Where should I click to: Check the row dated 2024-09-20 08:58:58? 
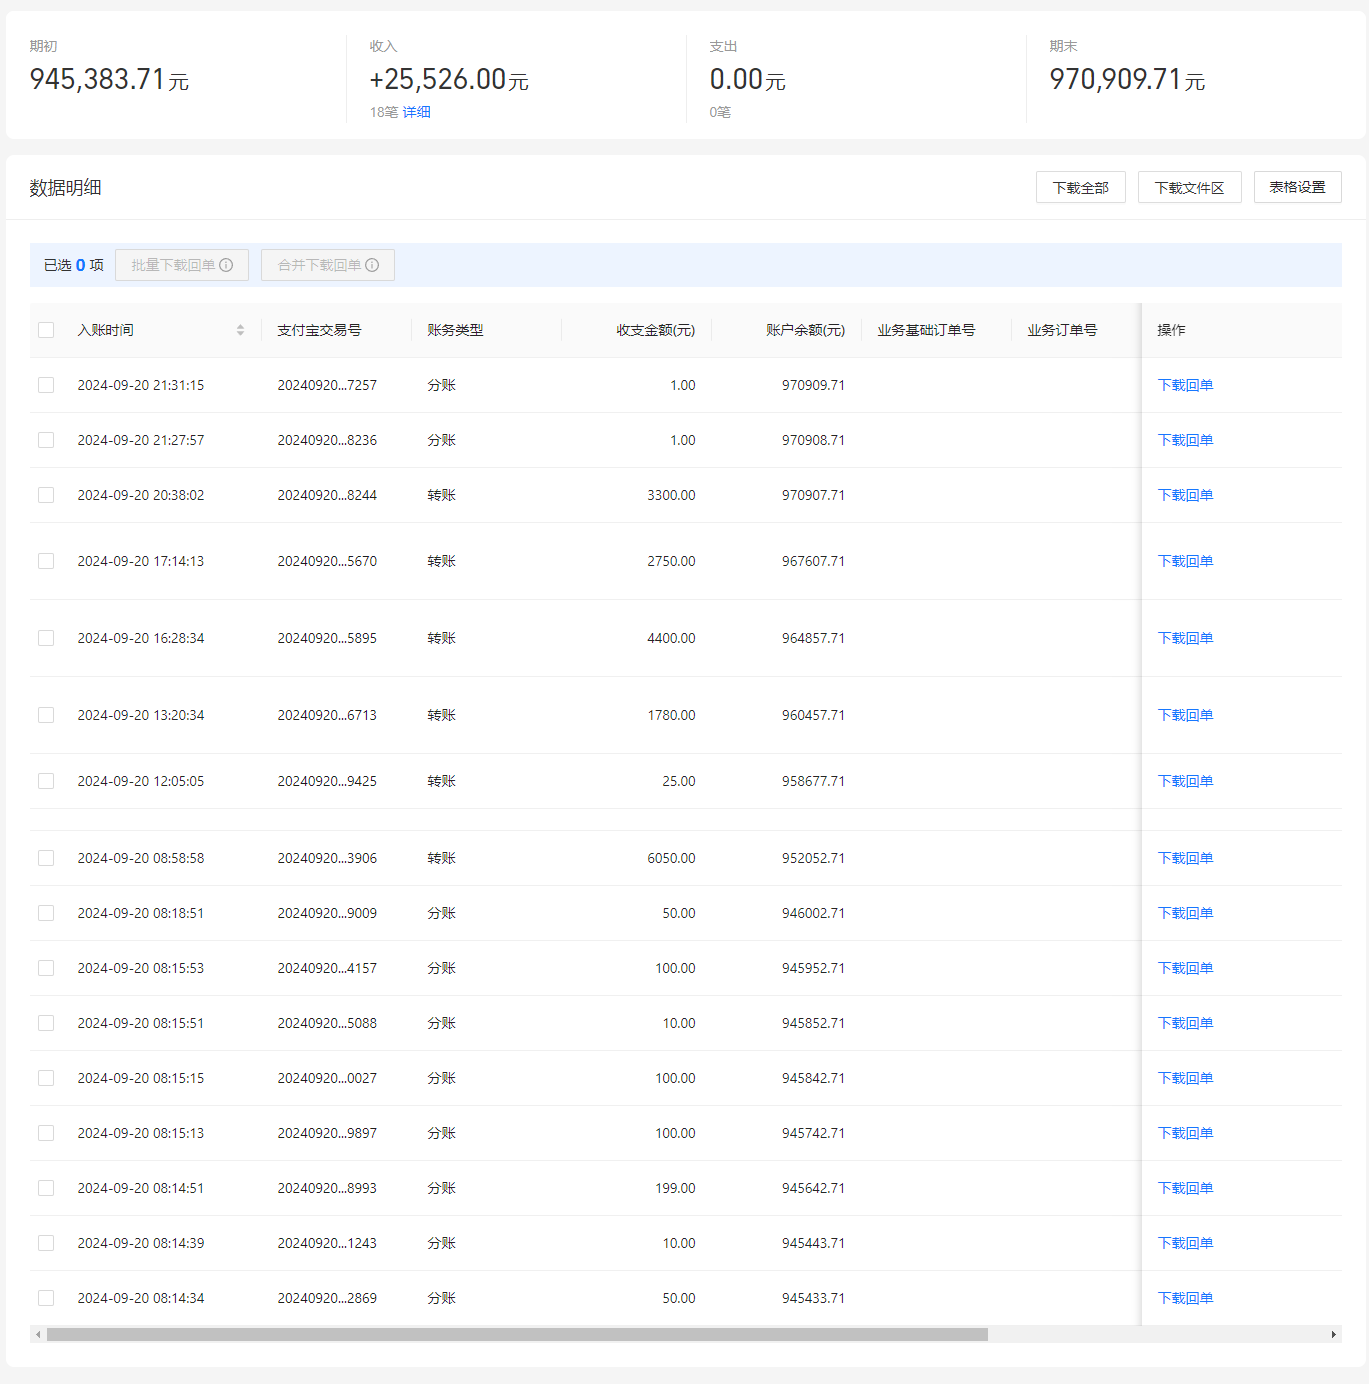46,858
